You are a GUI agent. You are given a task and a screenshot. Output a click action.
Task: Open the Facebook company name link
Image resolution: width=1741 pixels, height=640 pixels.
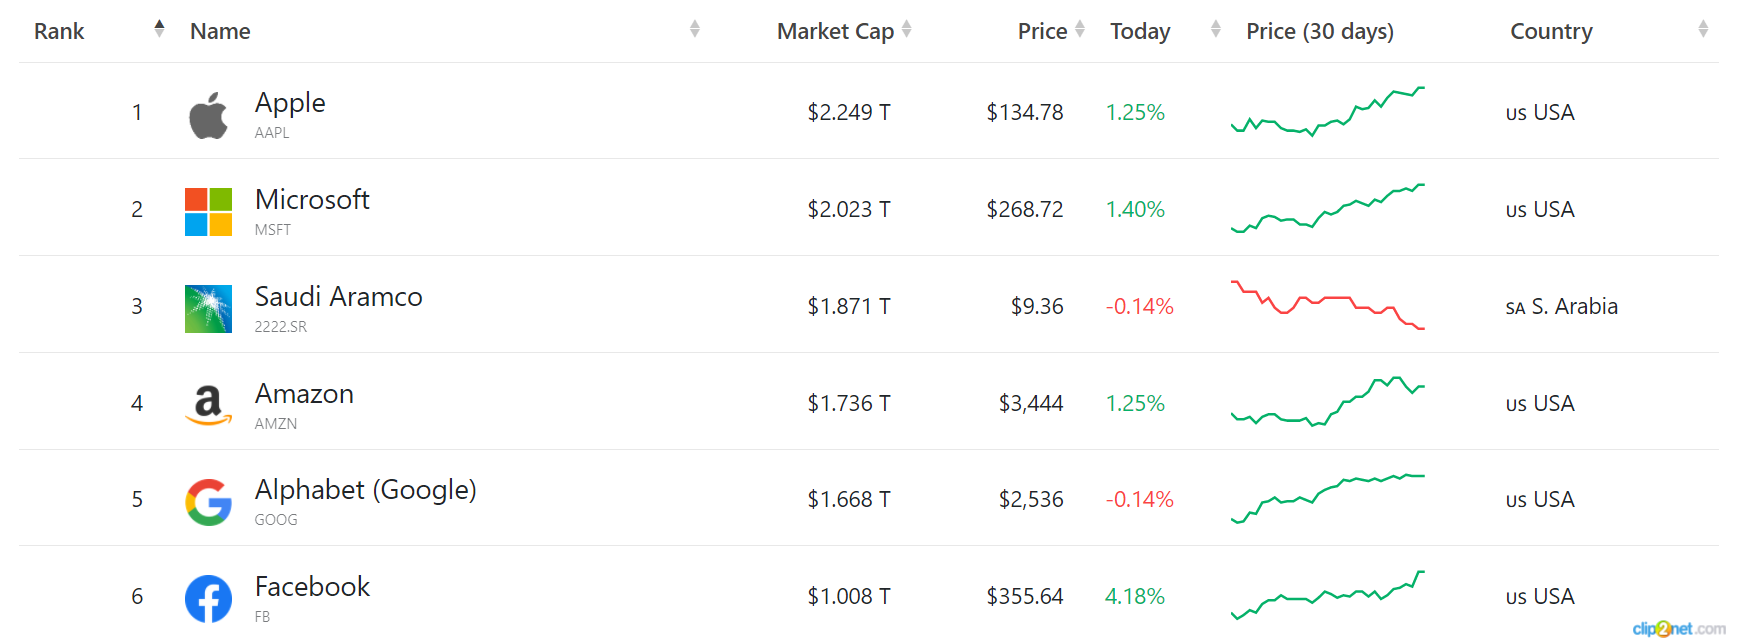click(312, 586)
